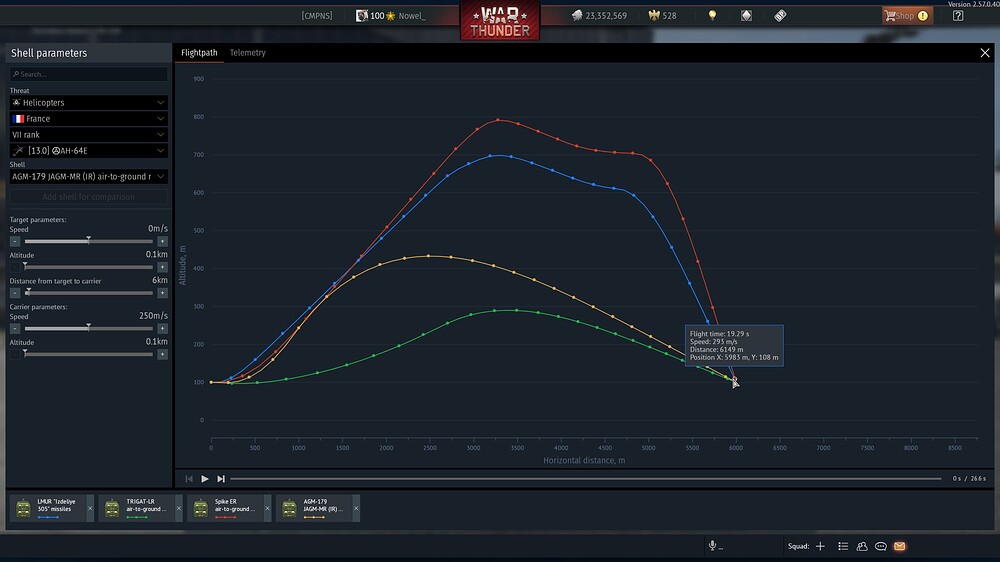Play the flightpath animation
Image resolution: width=1000 pixels, height=562 pixels.
(x=205, y=478)
